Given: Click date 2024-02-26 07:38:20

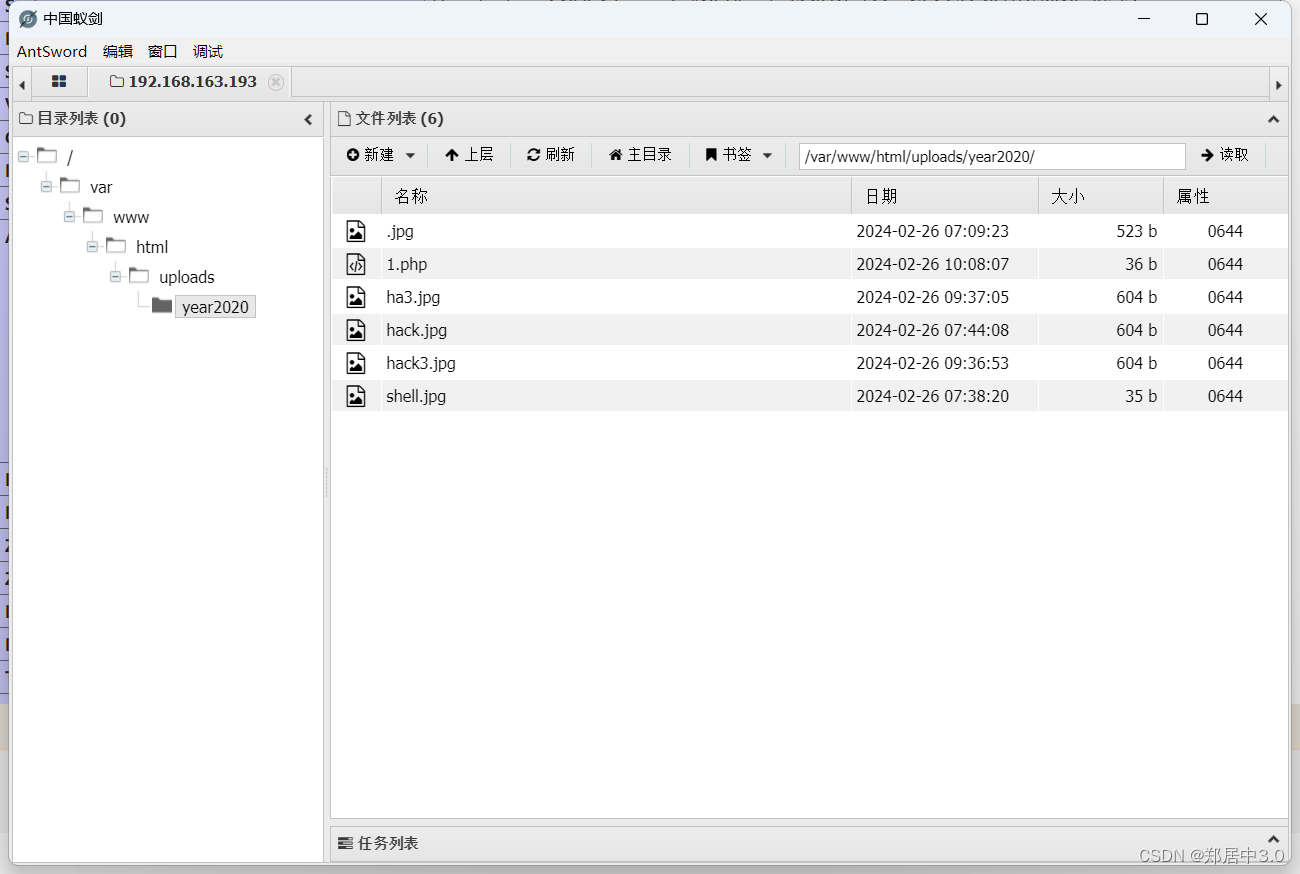Looking at the screenshot, I should pyautogui.click(x=932, y=396).
